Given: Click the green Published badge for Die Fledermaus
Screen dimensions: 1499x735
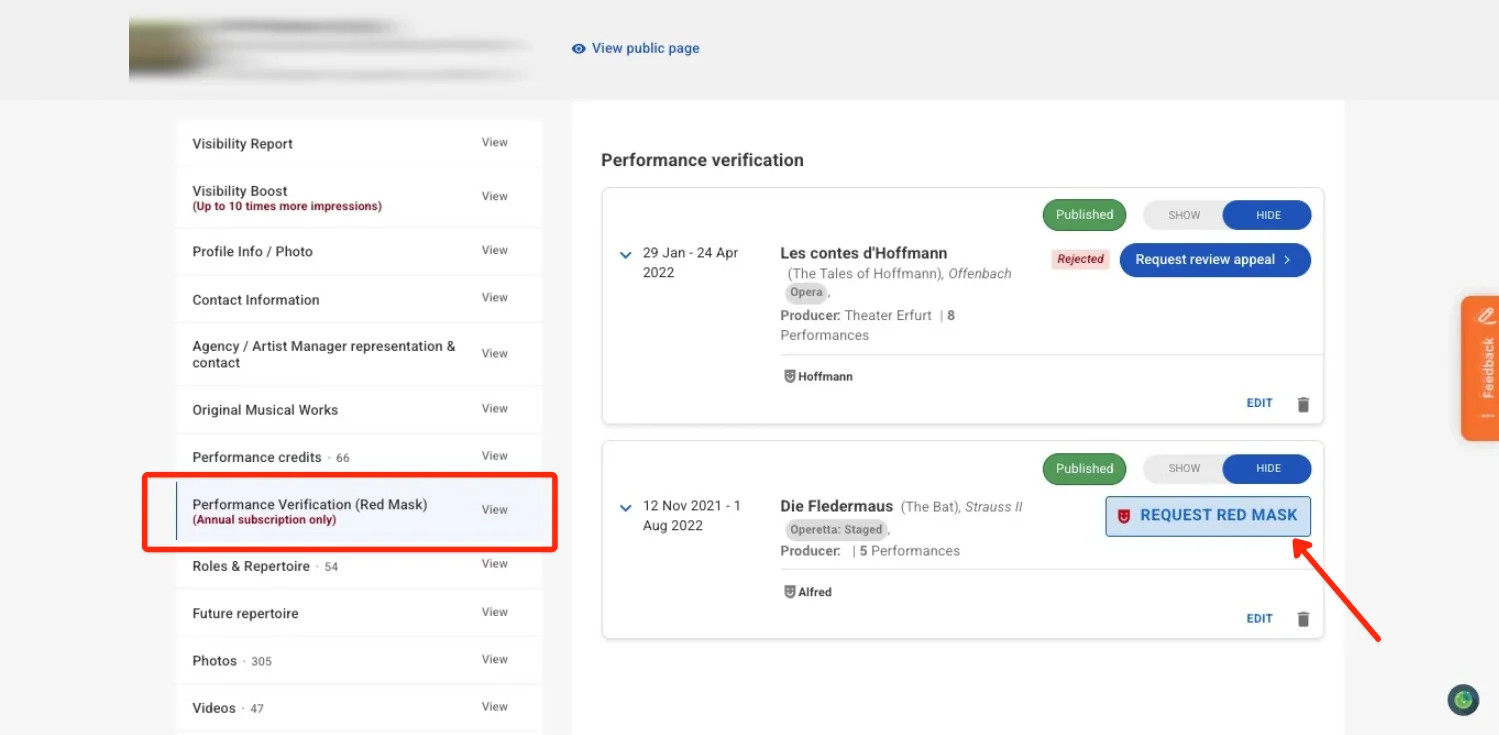Looking at the screenshot, I should click(x=1084, y=468).
